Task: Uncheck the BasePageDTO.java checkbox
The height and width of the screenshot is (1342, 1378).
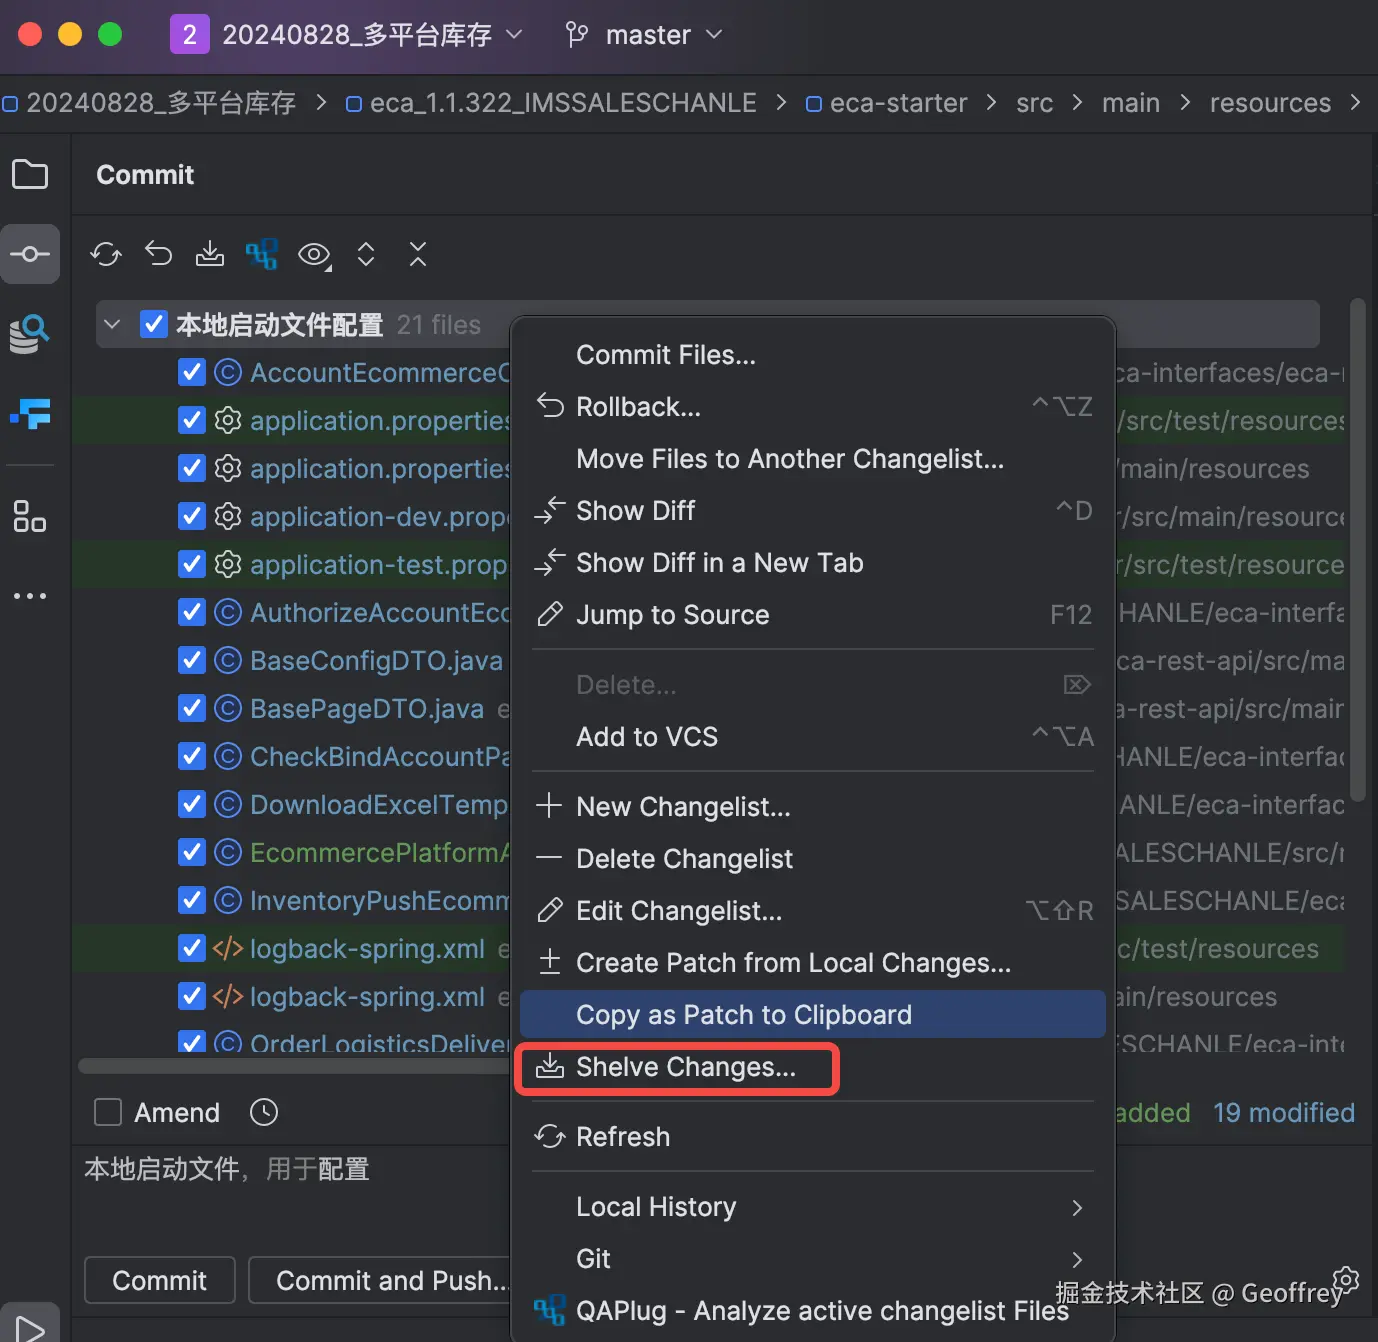Action: [192, 708]
